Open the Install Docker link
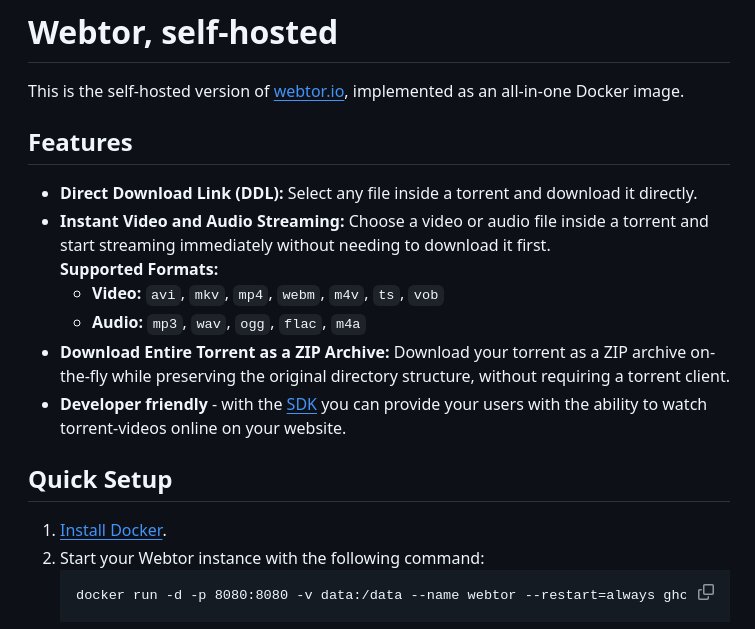The width and height of the screenshot is (755, 629). (x=111, y=531)
